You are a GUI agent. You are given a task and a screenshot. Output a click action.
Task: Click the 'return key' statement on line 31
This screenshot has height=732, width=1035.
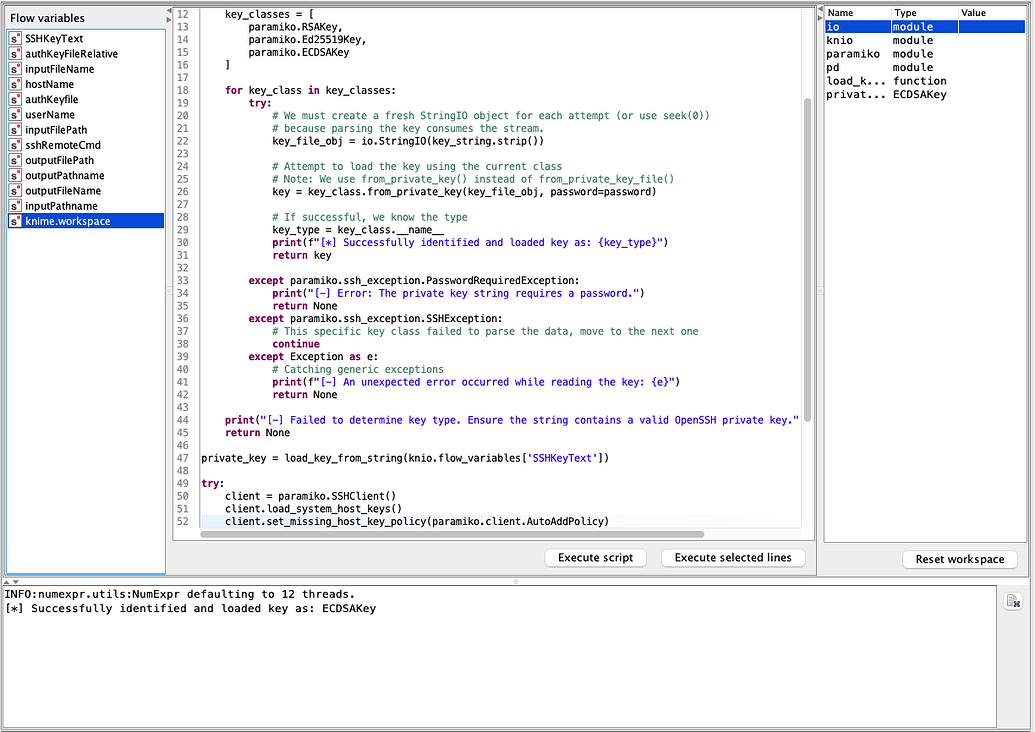[x=302, y=255]
